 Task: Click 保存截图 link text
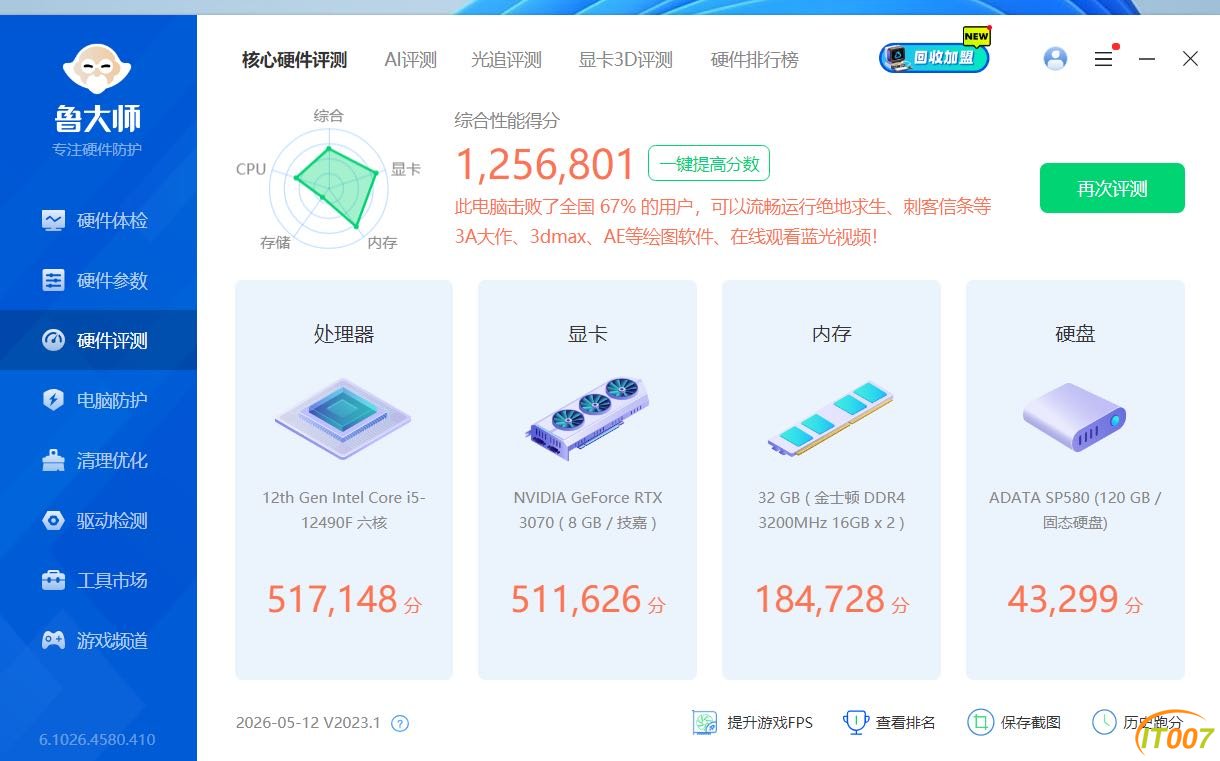tap(1031, 722)
